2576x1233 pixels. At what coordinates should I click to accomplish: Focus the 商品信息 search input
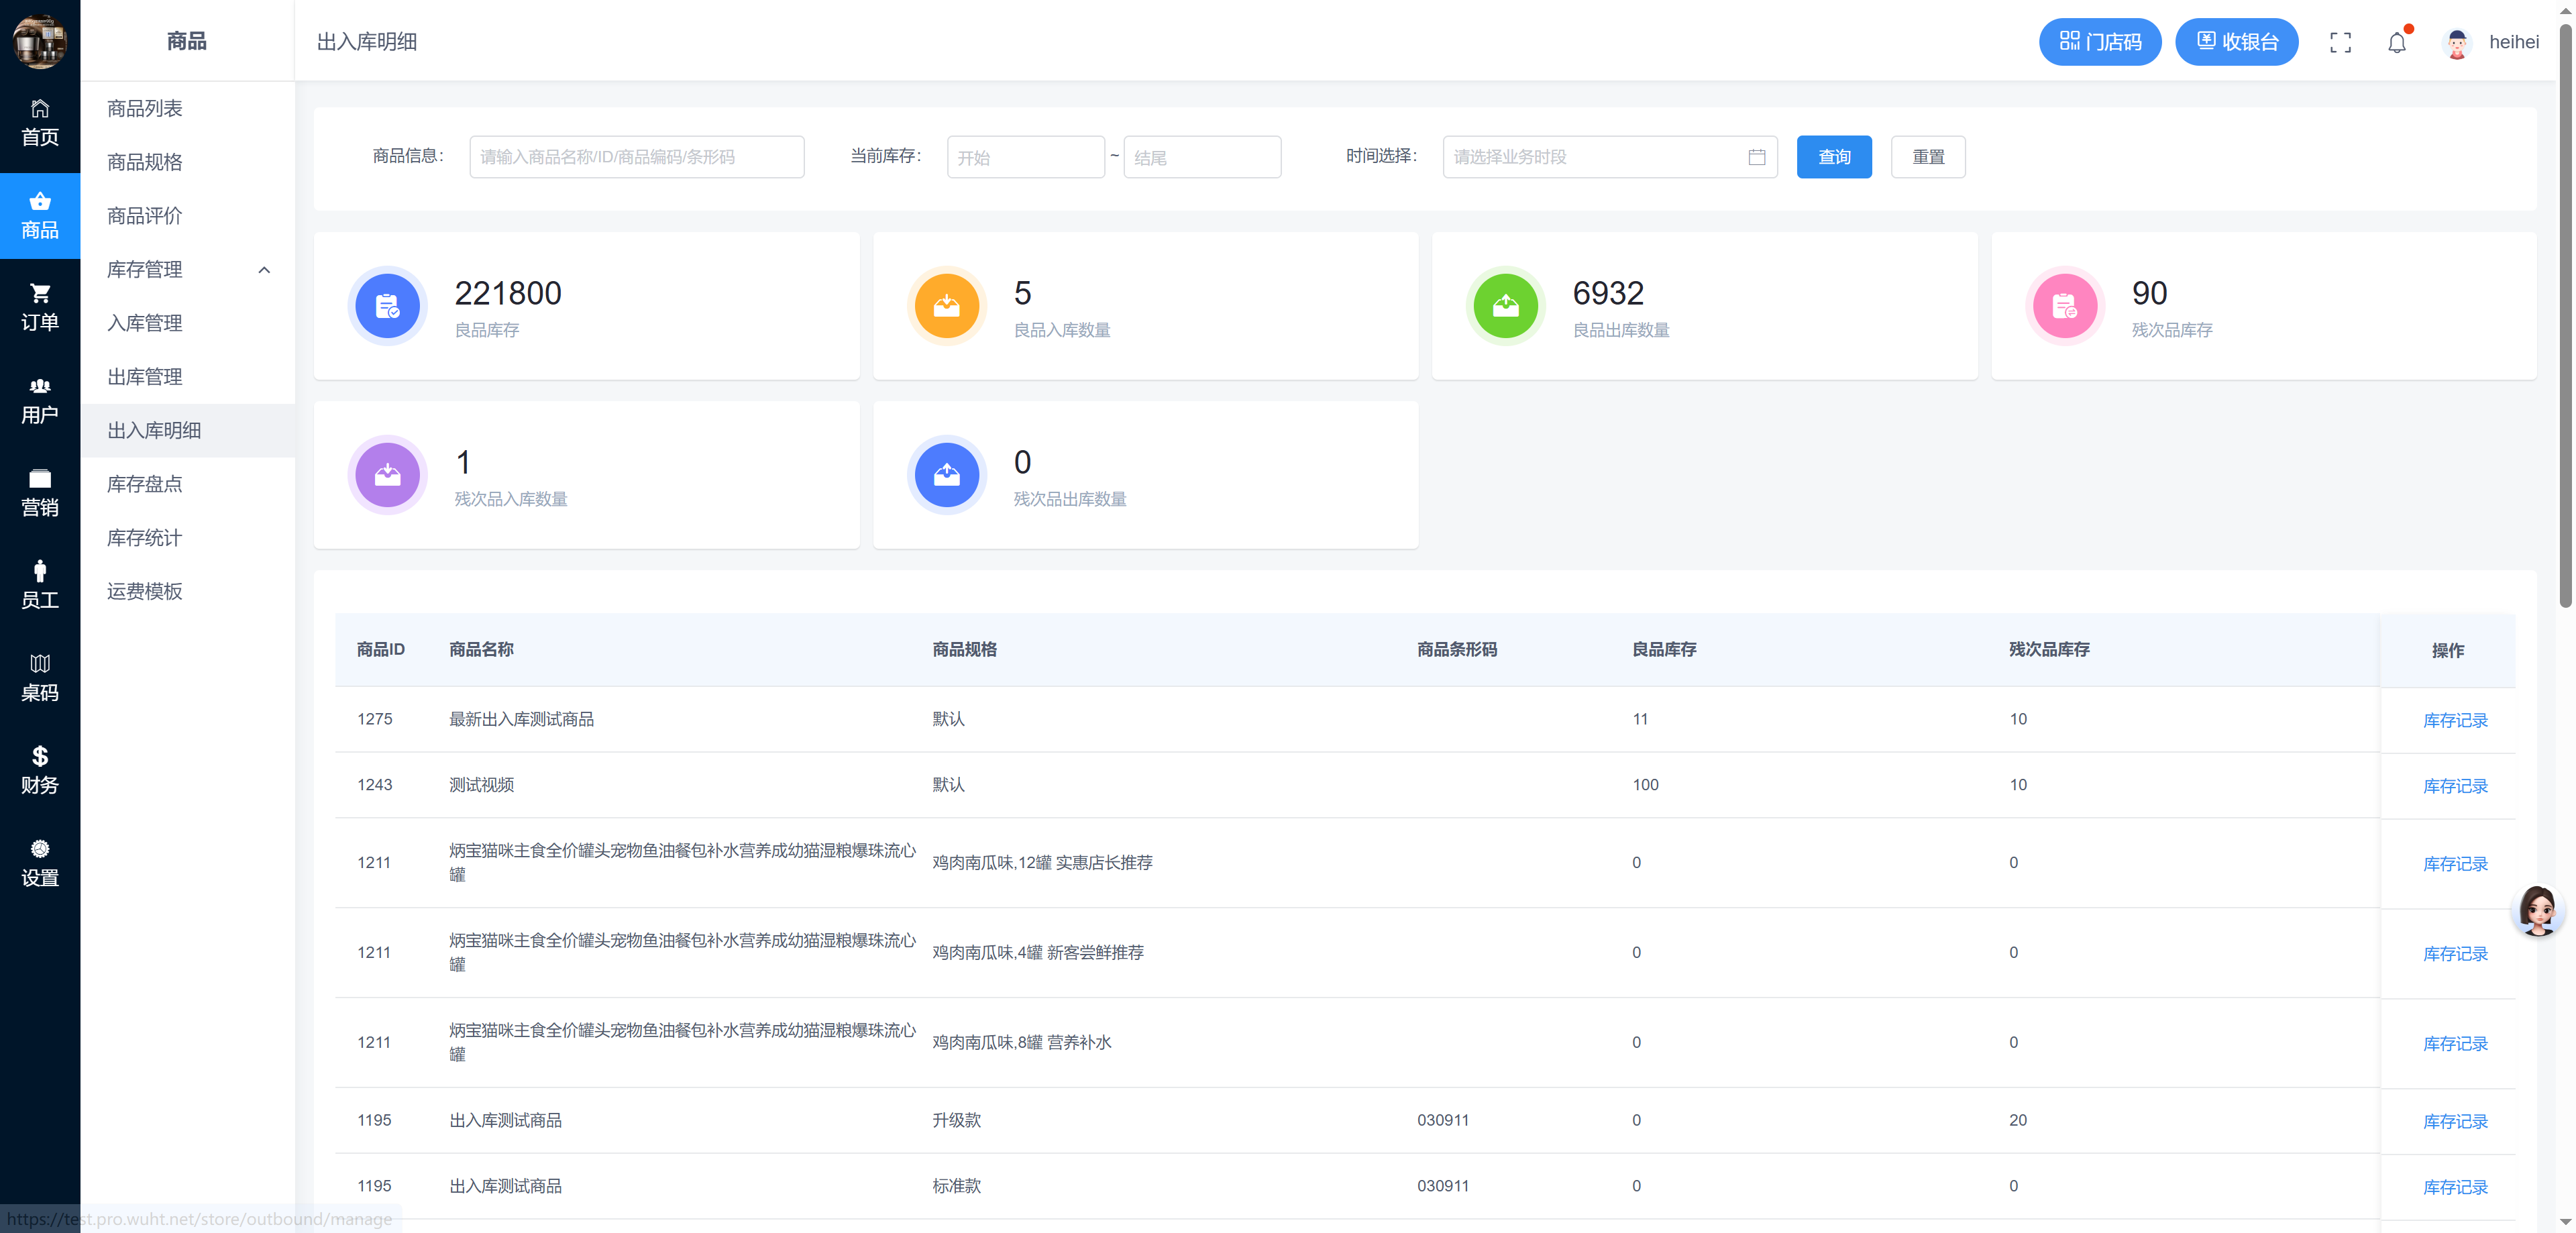[636, 157]
